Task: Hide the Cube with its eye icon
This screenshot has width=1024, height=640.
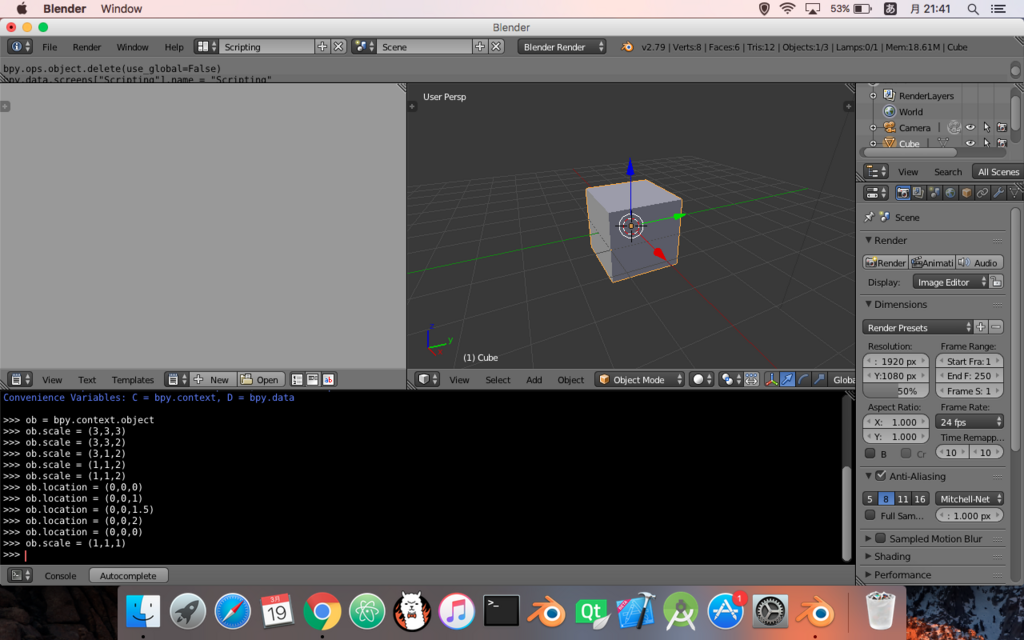Action: click(970, 143)
